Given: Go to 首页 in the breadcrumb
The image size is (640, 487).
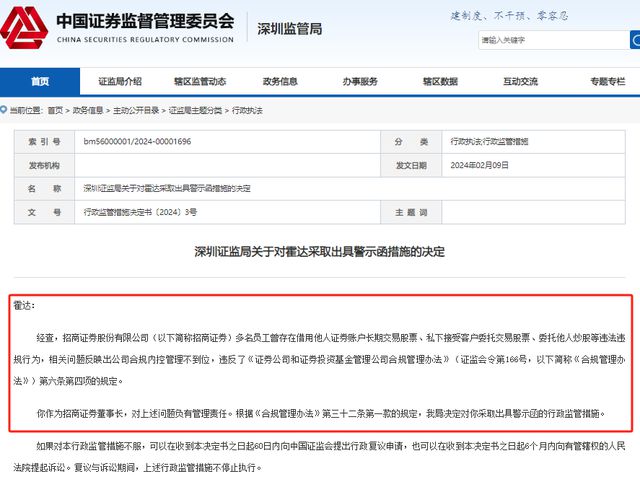Looking at the screenshot, I should point(55,110).
